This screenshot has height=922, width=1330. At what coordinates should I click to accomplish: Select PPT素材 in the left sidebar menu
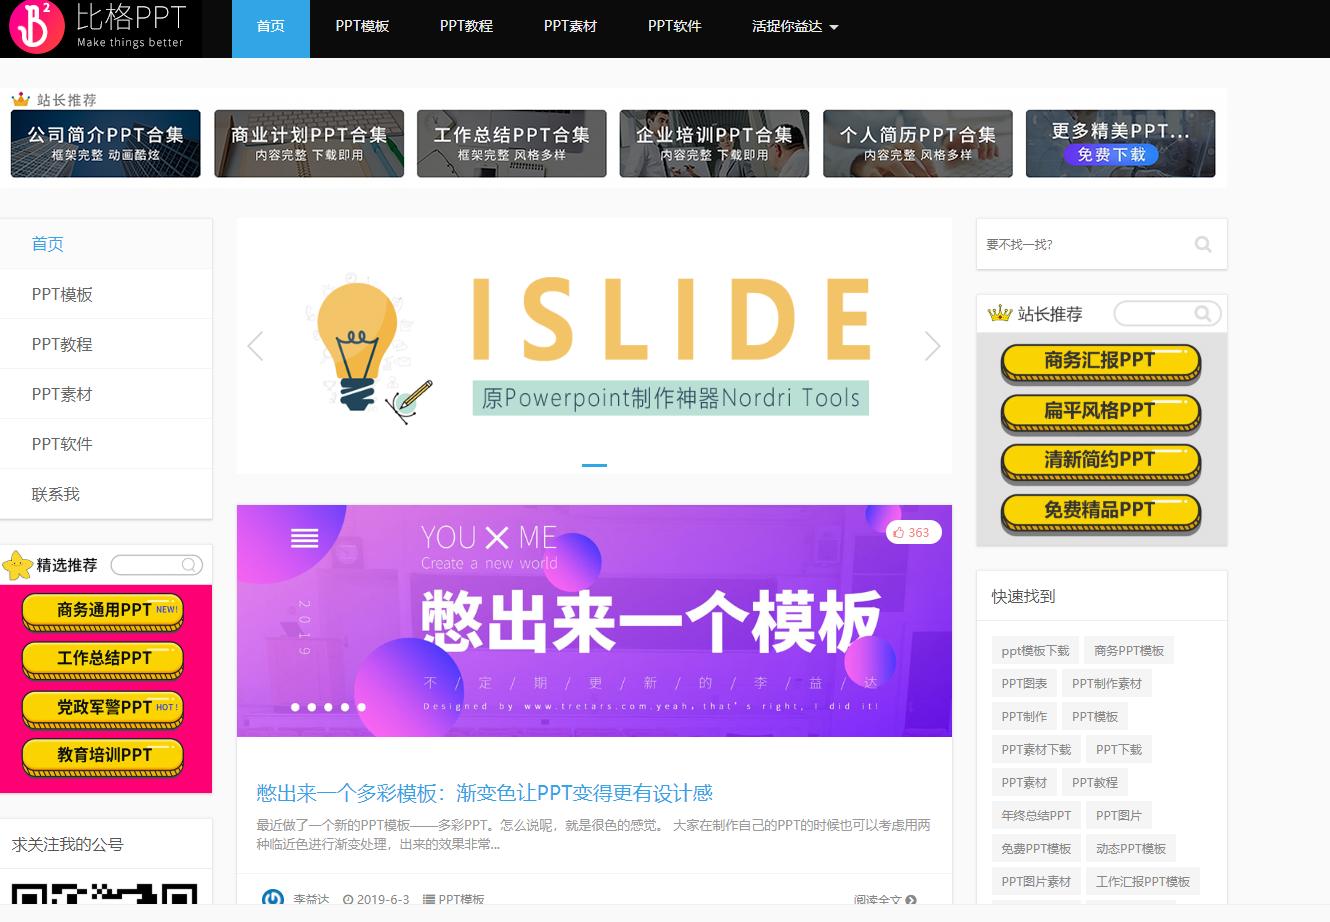tap(60, 393)
